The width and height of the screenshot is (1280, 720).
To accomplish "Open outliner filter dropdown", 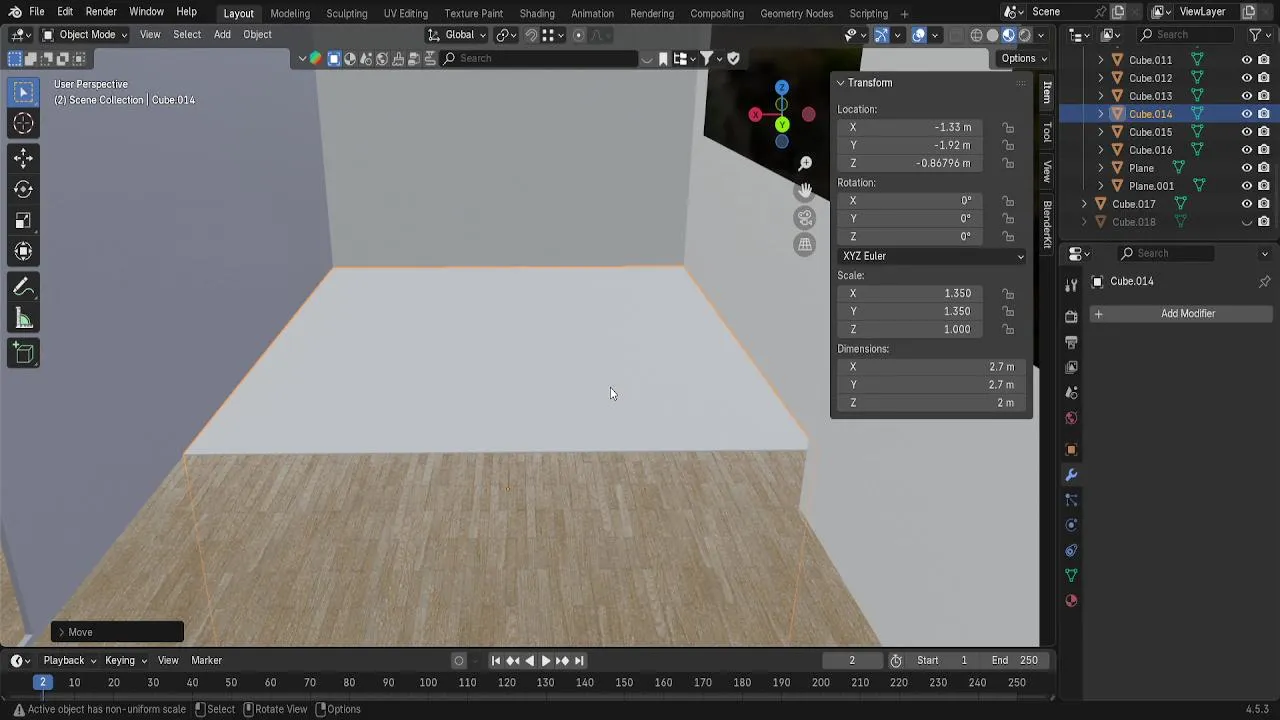I will click(1259, 35).
